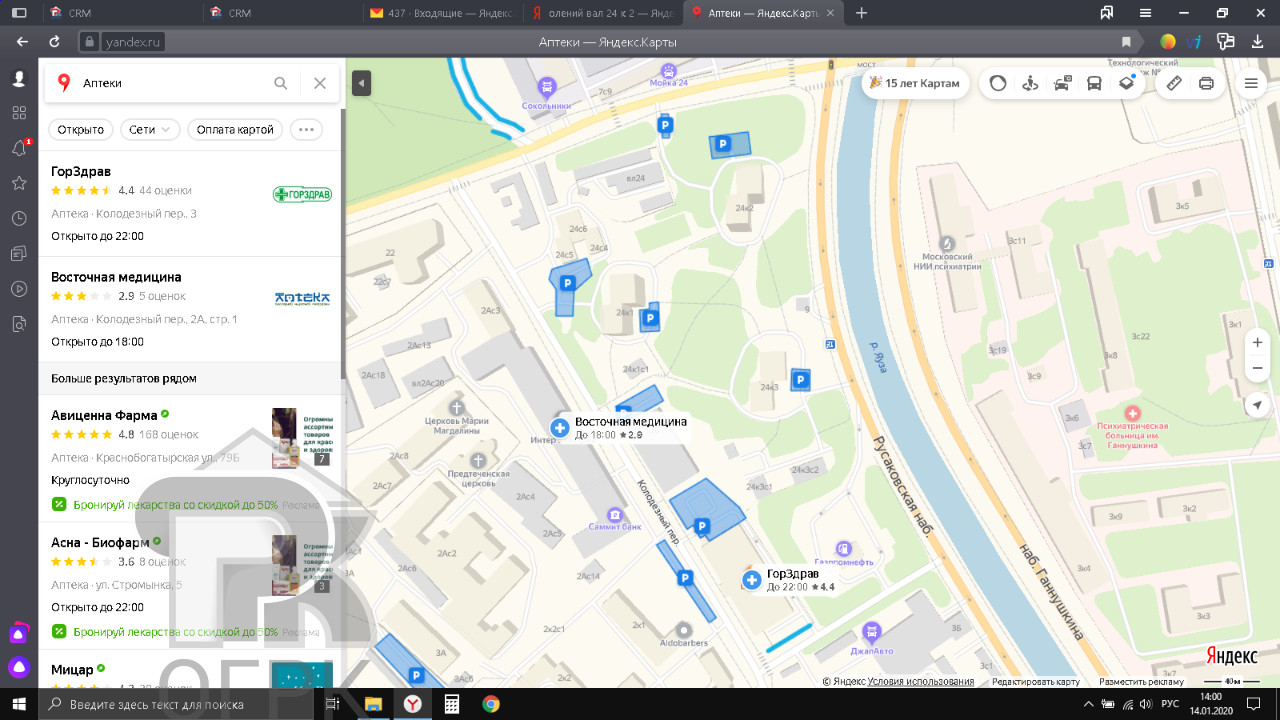The image size is (1280, 720).
Task: Toggle the "Открыто" filter chip
Action: click(x=81, y=130)
